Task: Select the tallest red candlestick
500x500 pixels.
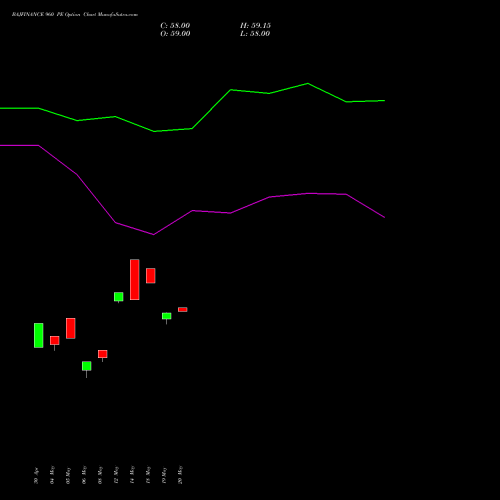Action: click(x=135, y=279)
